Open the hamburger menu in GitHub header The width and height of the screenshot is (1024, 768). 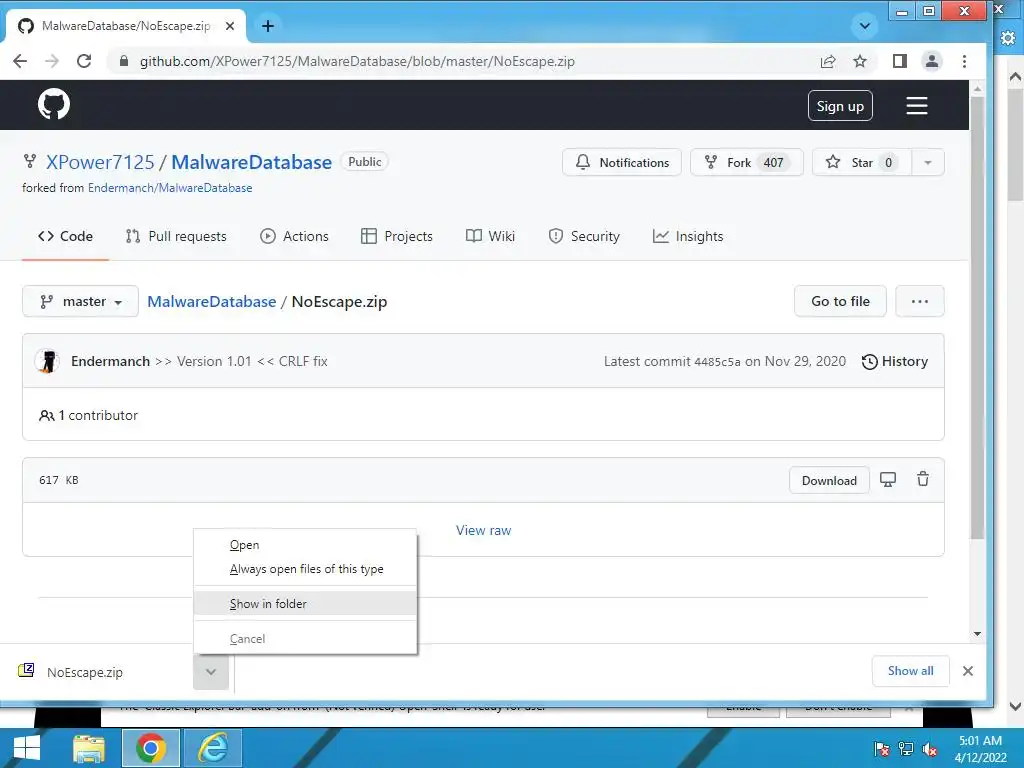(917, 106)
